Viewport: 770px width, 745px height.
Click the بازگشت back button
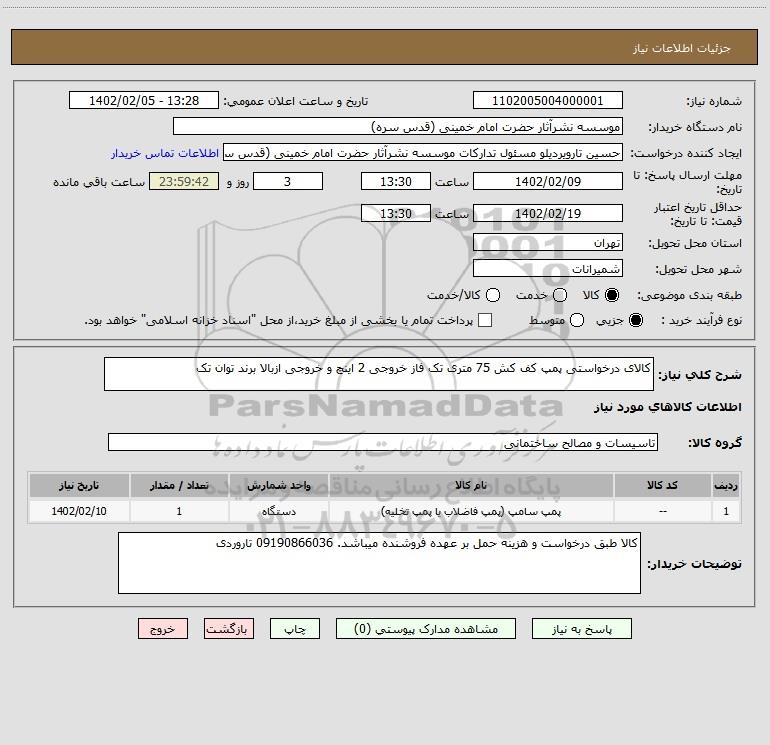tap(229, 629)
